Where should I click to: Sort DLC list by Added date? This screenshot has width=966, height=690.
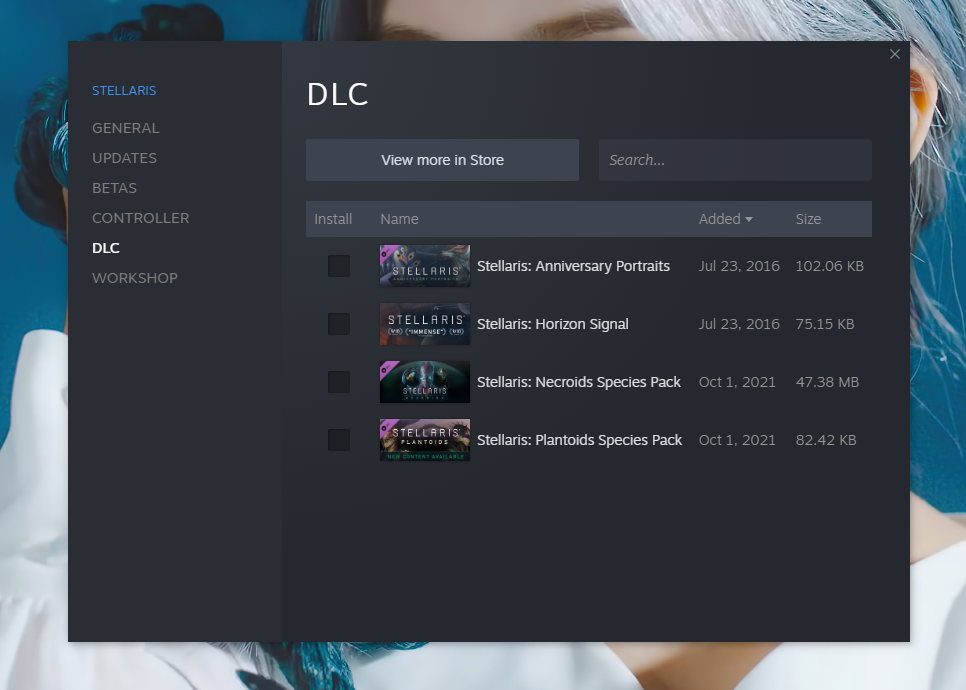tap(725, 219)
